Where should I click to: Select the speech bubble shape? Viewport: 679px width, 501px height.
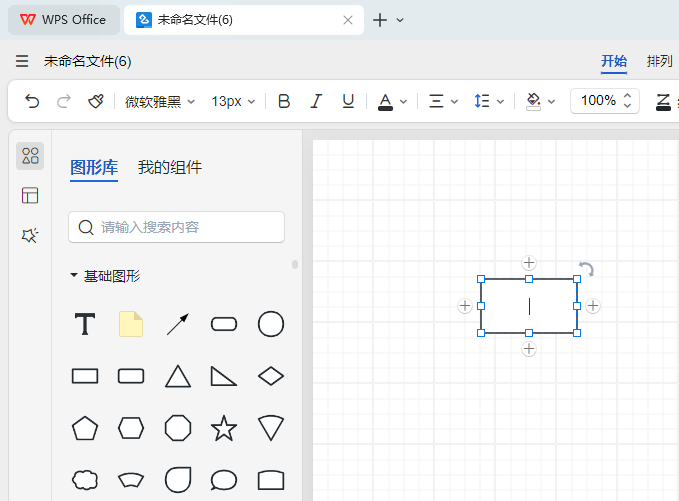[x=224, y=480]
